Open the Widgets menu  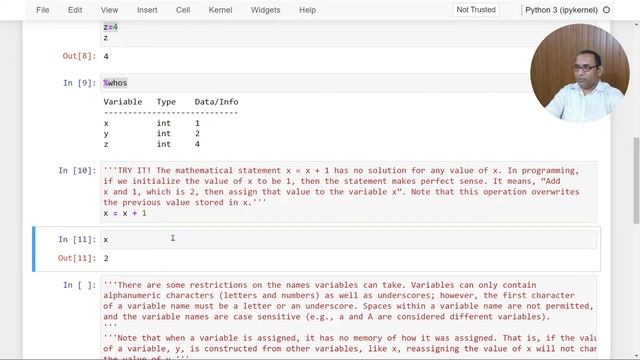coord(265,10)
